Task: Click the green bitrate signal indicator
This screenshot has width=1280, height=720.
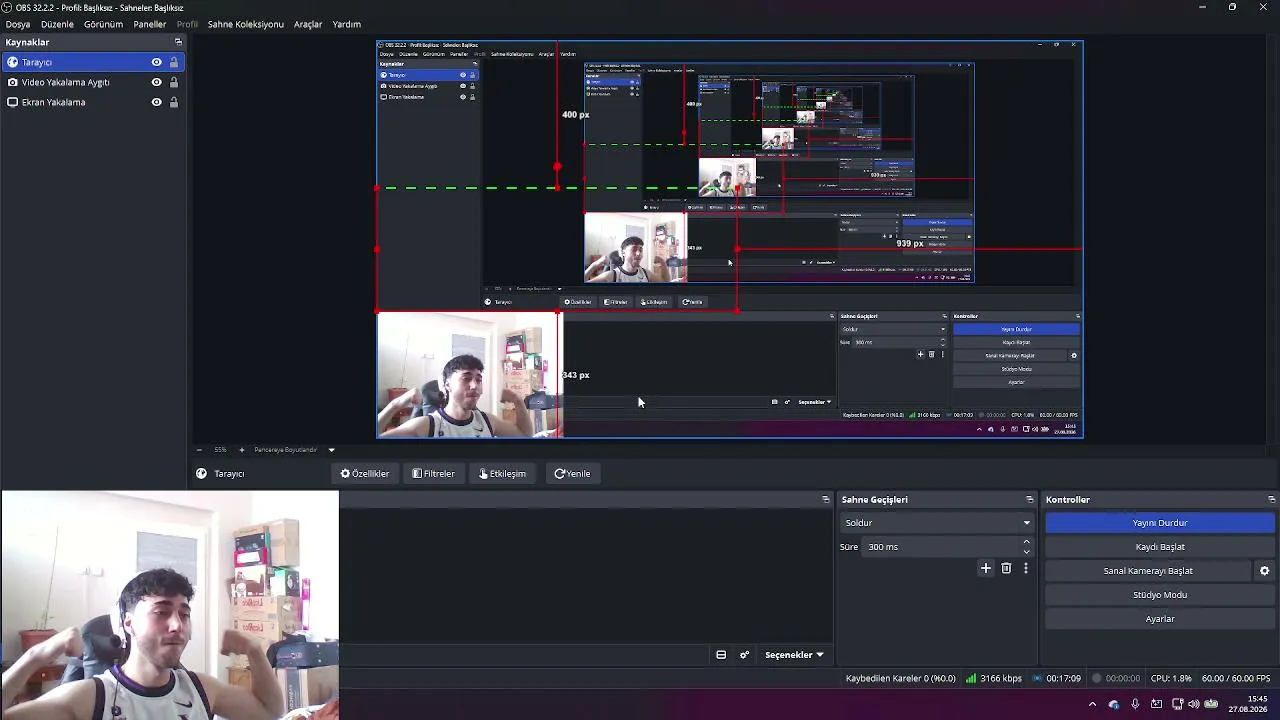Action: click(970, 678)
